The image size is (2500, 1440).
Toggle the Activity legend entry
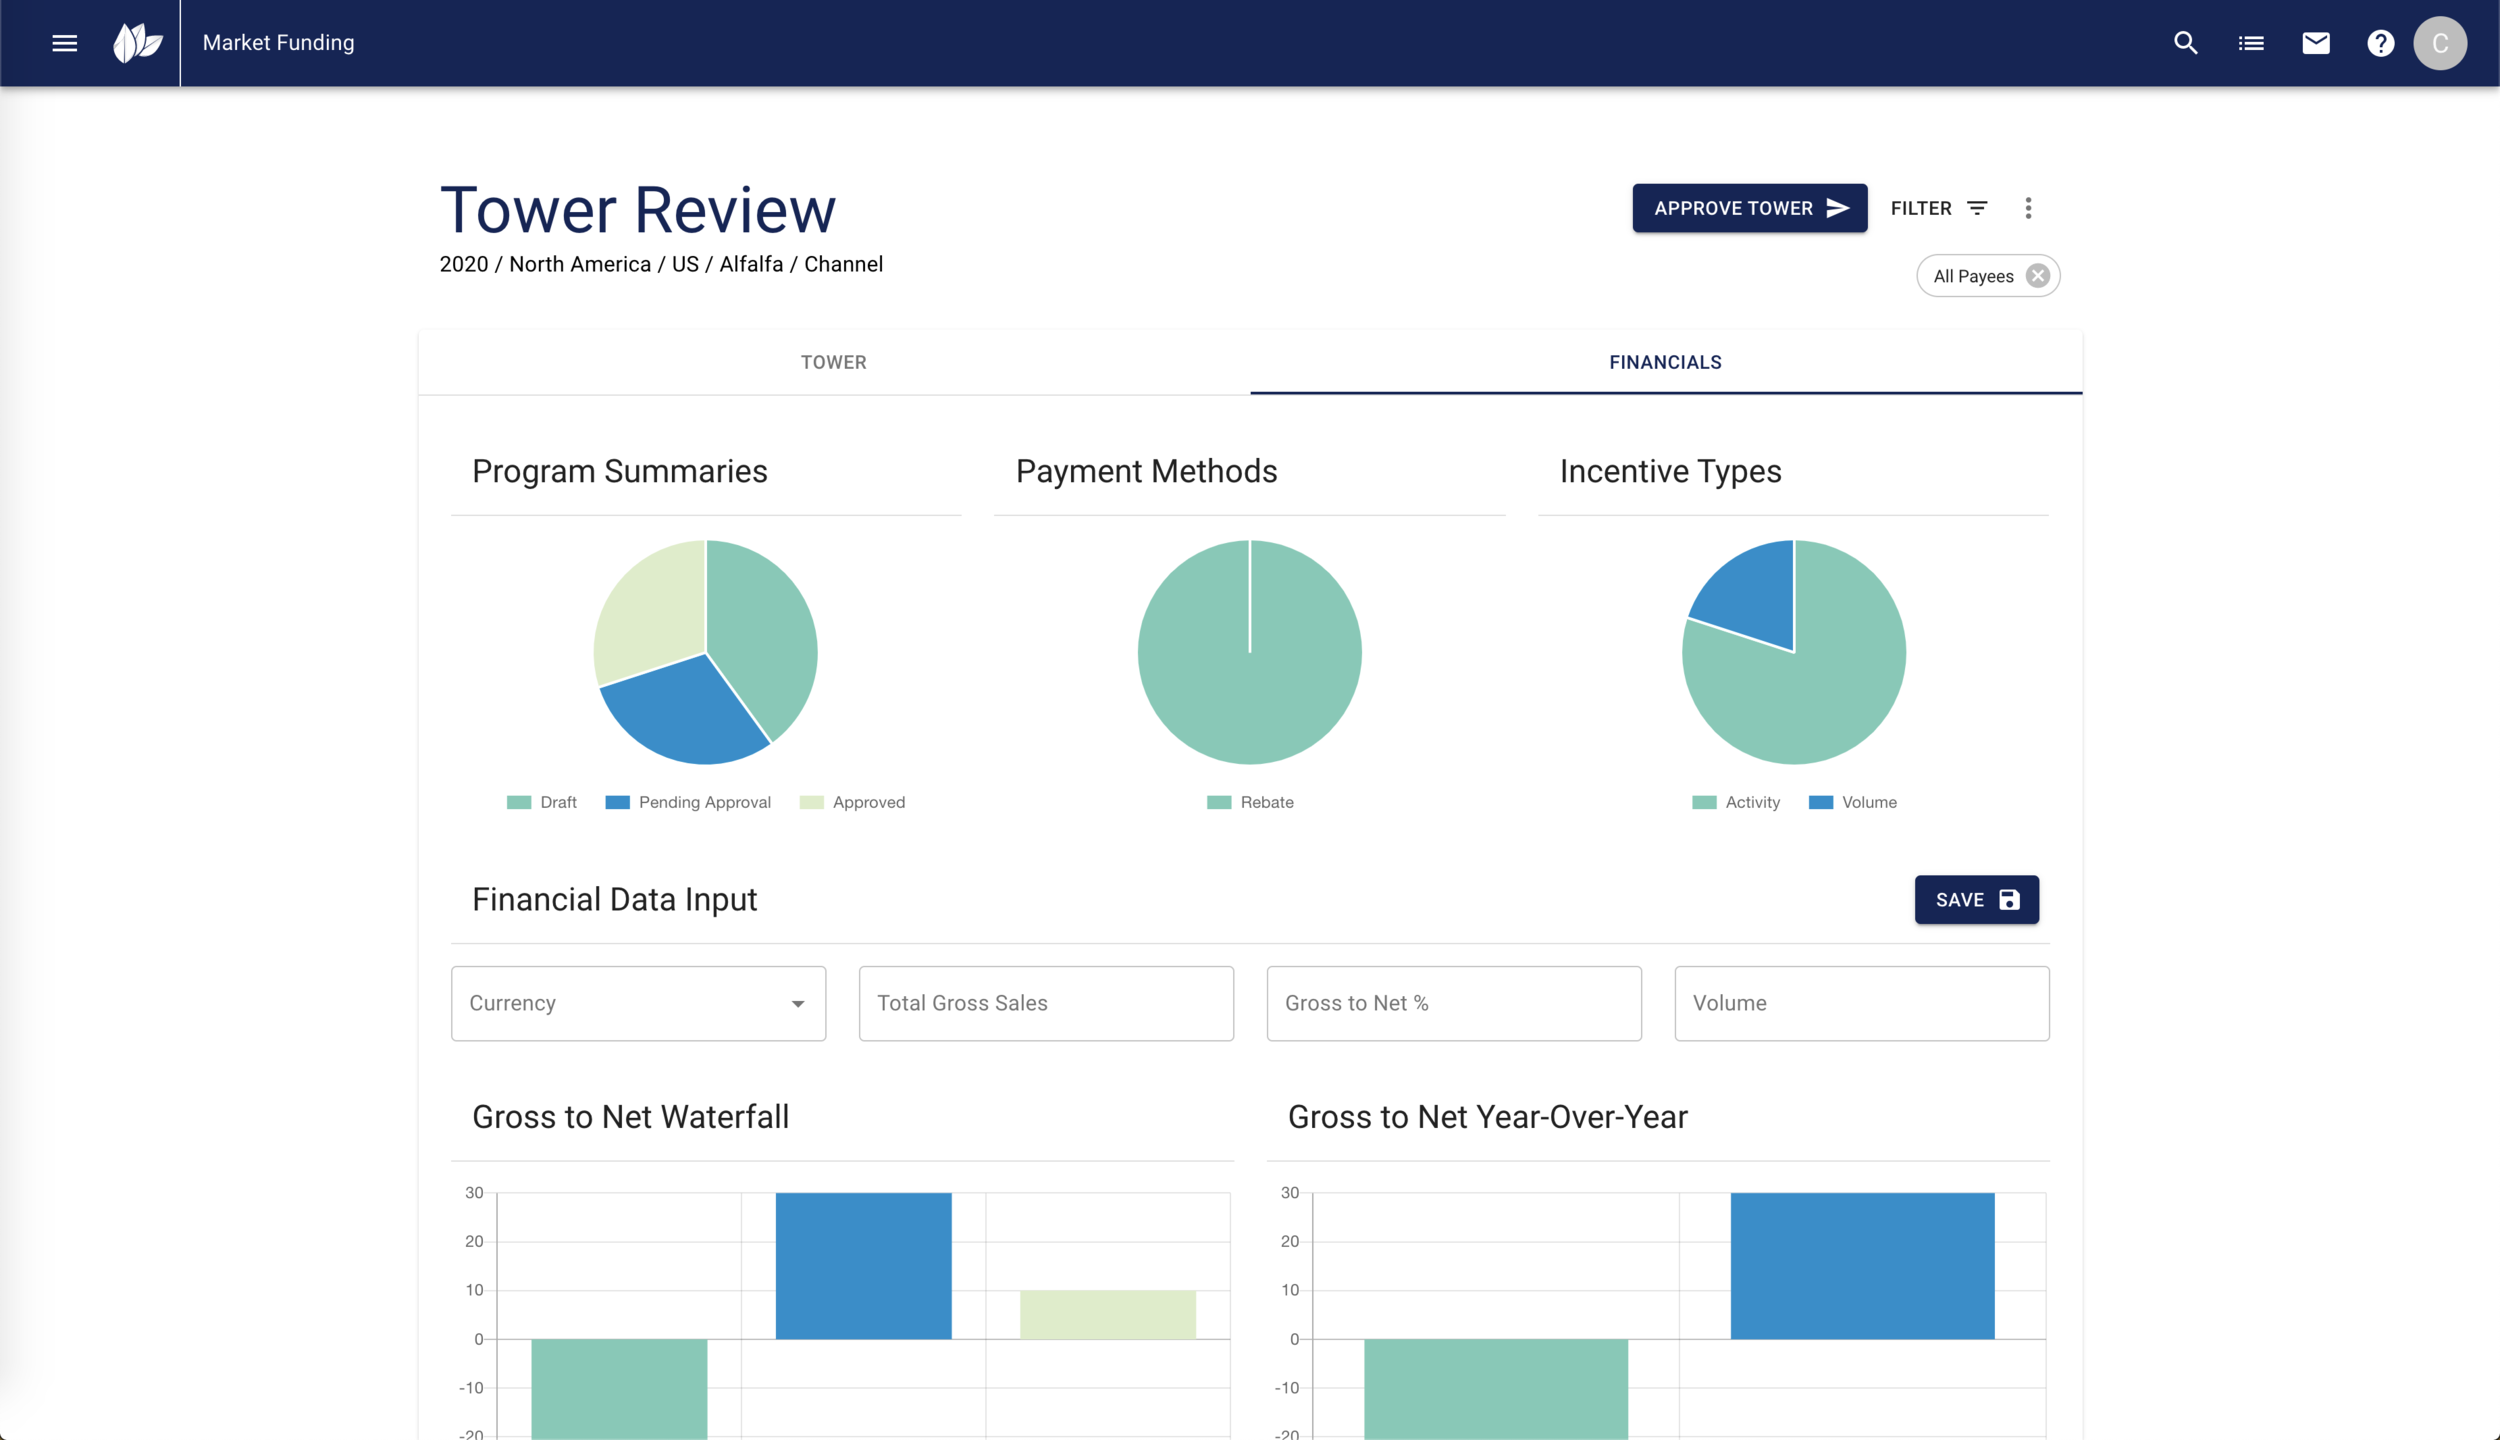tap(1736, 802)
